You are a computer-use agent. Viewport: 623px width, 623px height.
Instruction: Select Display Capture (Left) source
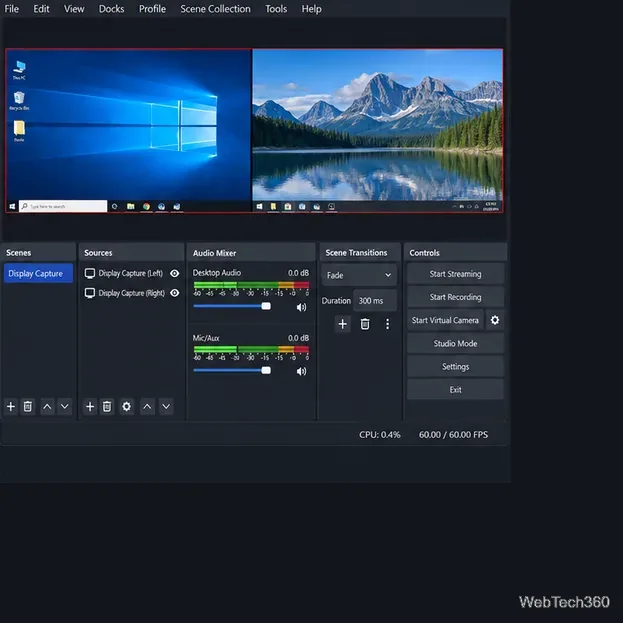pyautogui.click(x=131, y=273)
